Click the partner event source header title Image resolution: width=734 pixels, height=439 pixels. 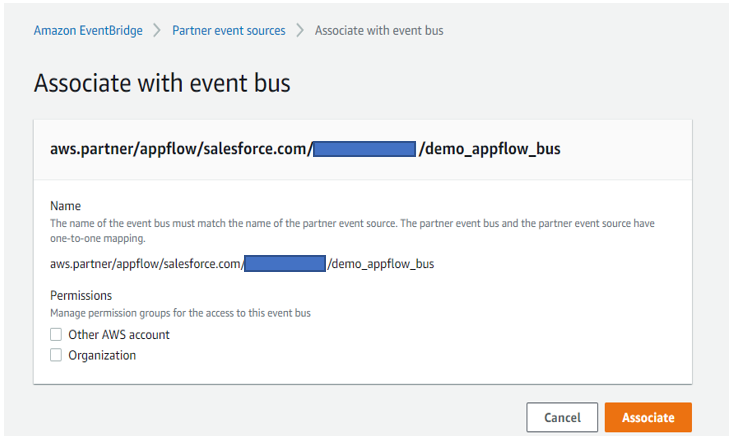pyautogui.click(x=305, y=149)
